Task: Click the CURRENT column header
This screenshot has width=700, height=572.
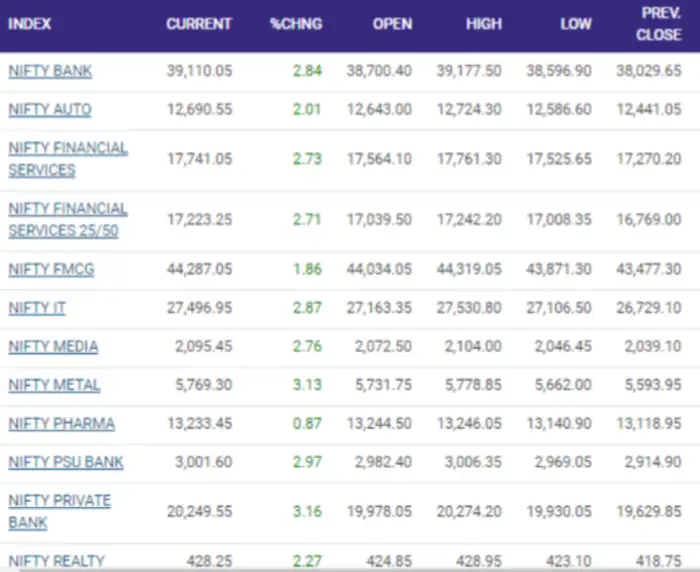Action: point(199,24)
